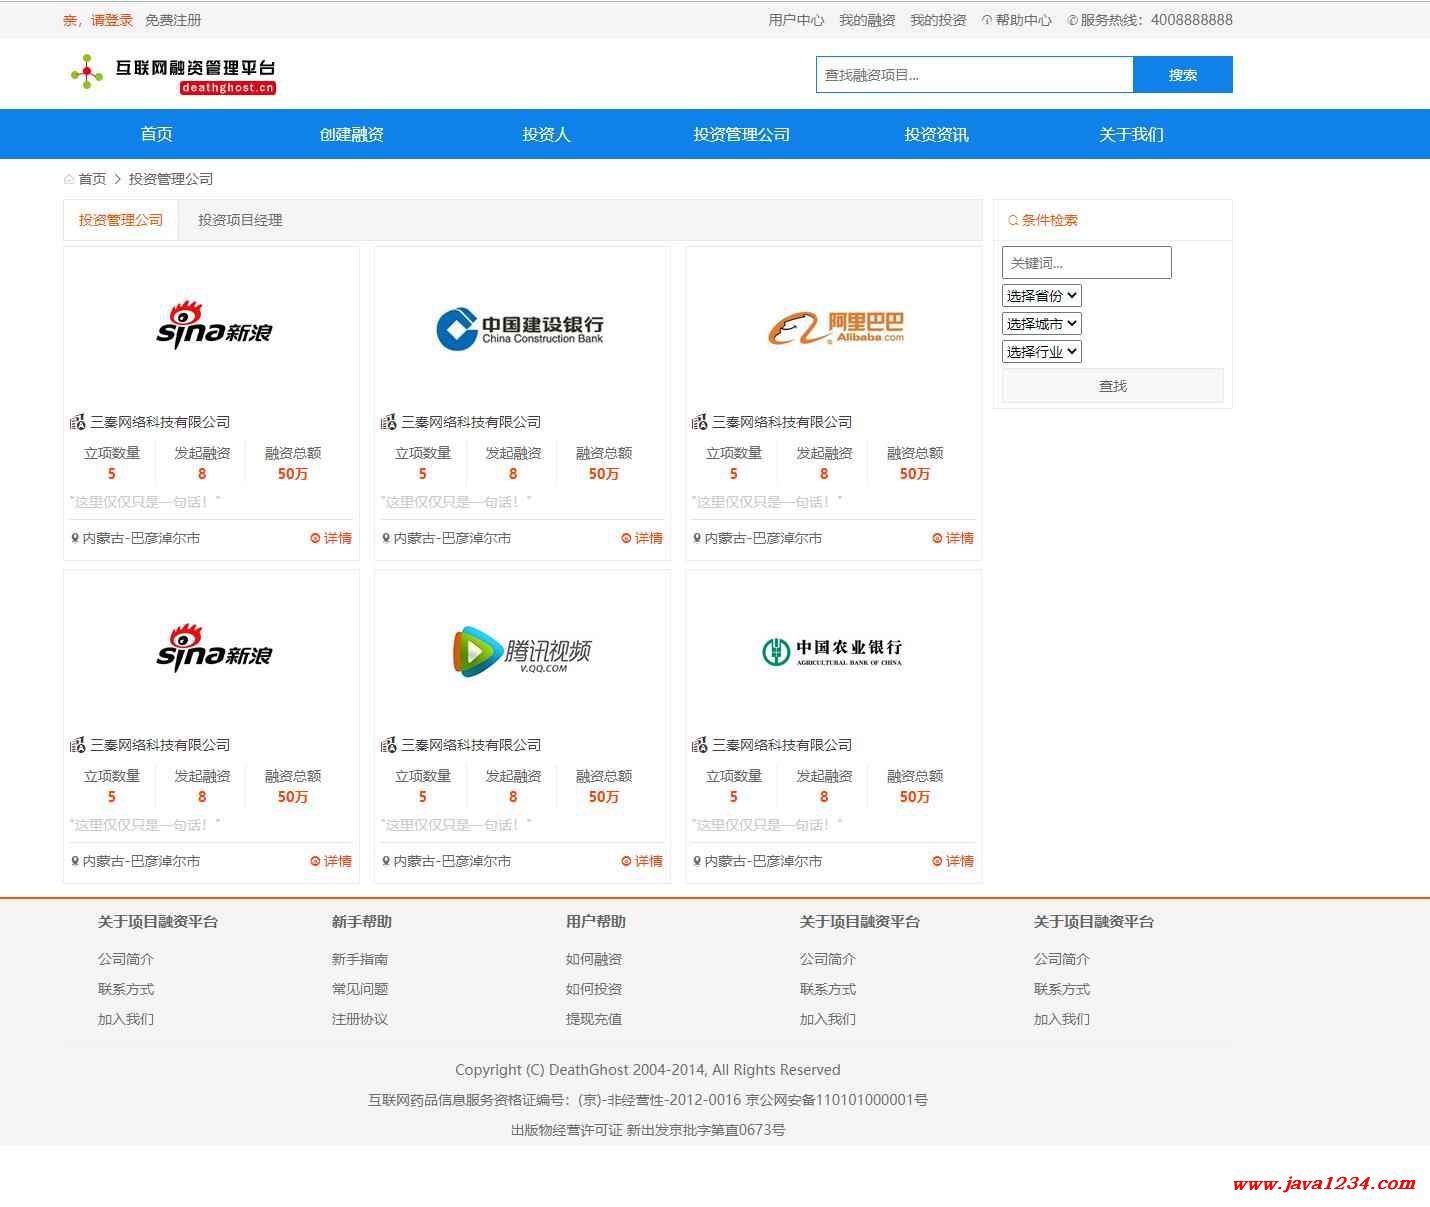Open the Tencent Video logo card image
Screen dimensions: 1430x1207
click(x=521, y=651)
